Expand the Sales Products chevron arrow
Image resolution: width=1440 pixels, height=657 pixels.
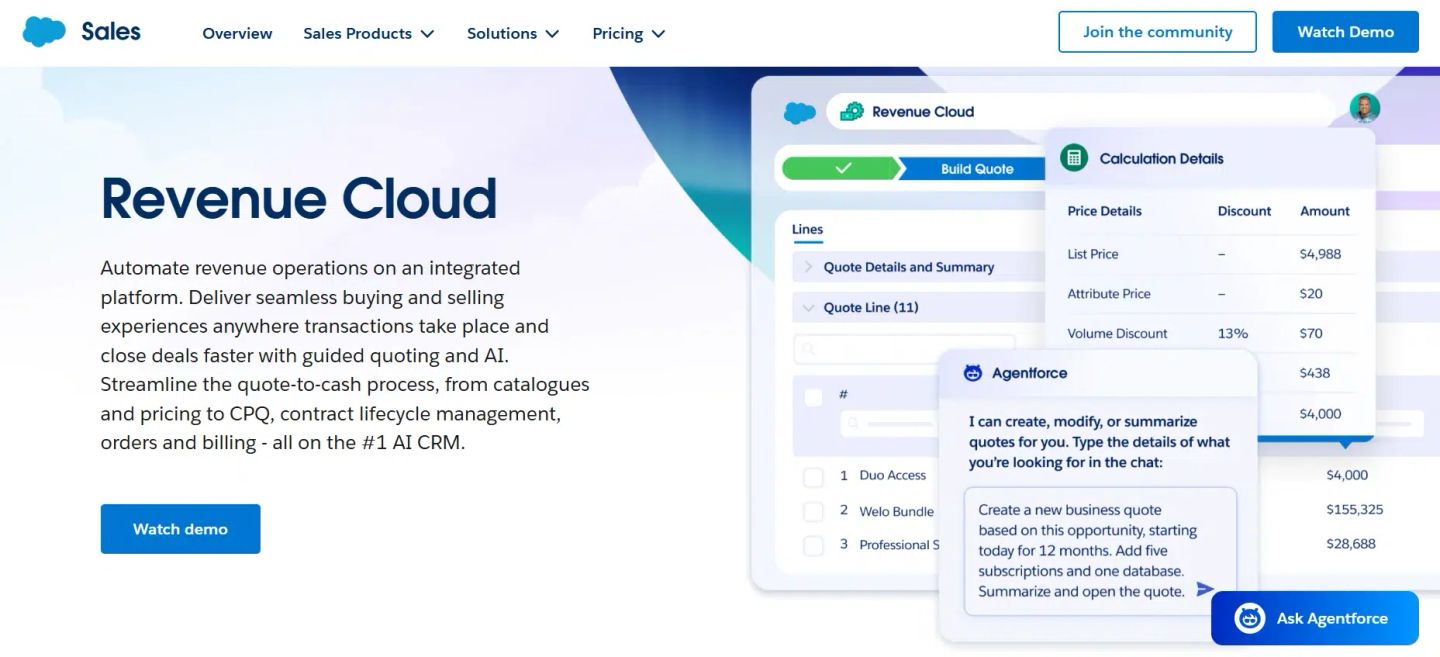click(427, 34)
